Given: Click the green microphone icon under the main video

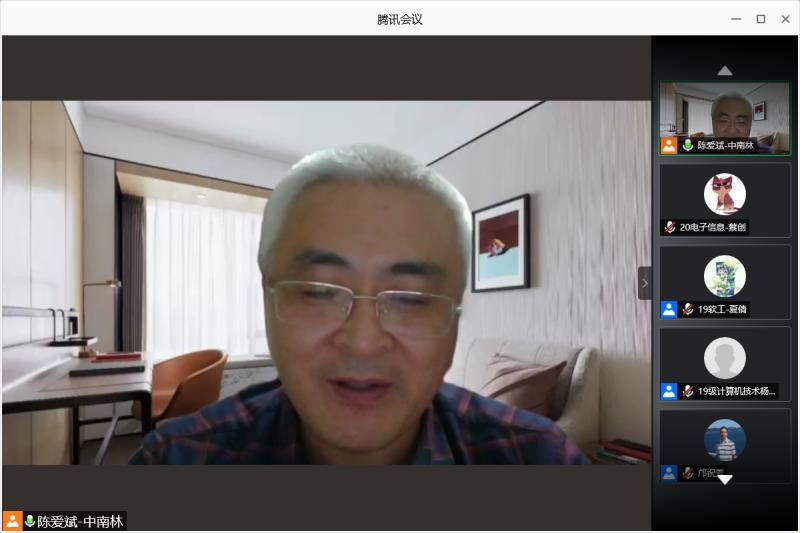Looking at the screenshot, I should [x=30, y=521].
